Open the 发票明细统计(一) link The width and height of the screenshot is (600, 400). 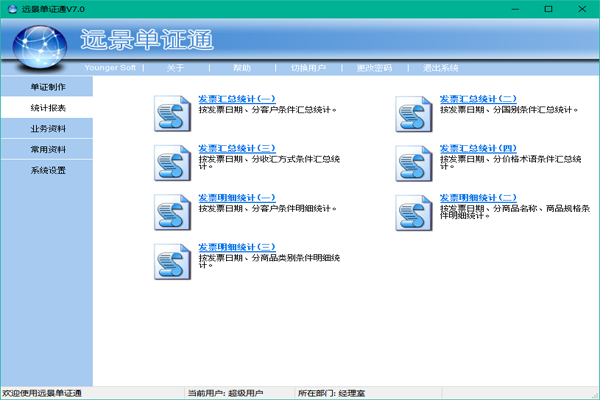pyautogui.click(x=237, y=198)
